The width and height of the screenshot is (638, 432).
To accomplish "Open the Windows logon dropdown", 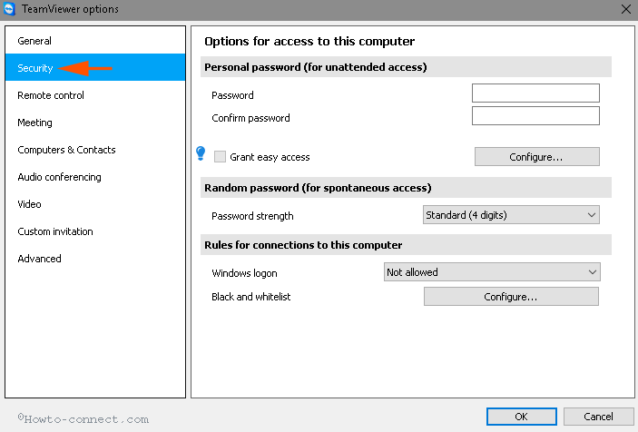I will (492, 272).
